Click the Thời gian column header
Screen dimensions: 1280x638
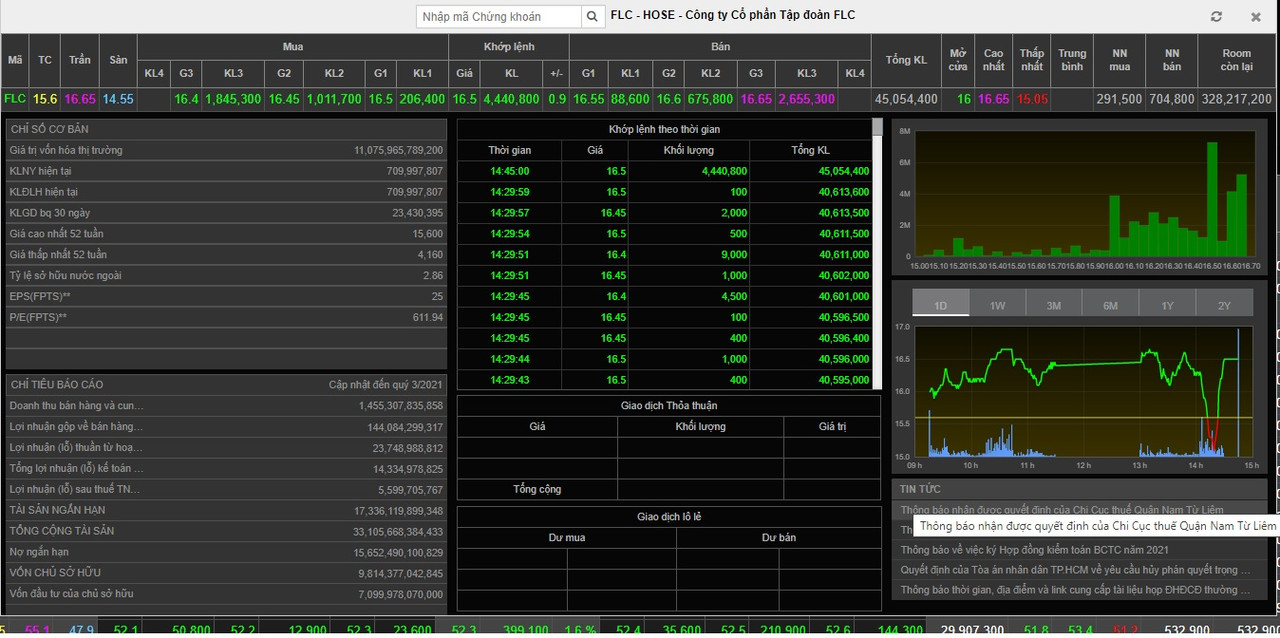(509, 150)
